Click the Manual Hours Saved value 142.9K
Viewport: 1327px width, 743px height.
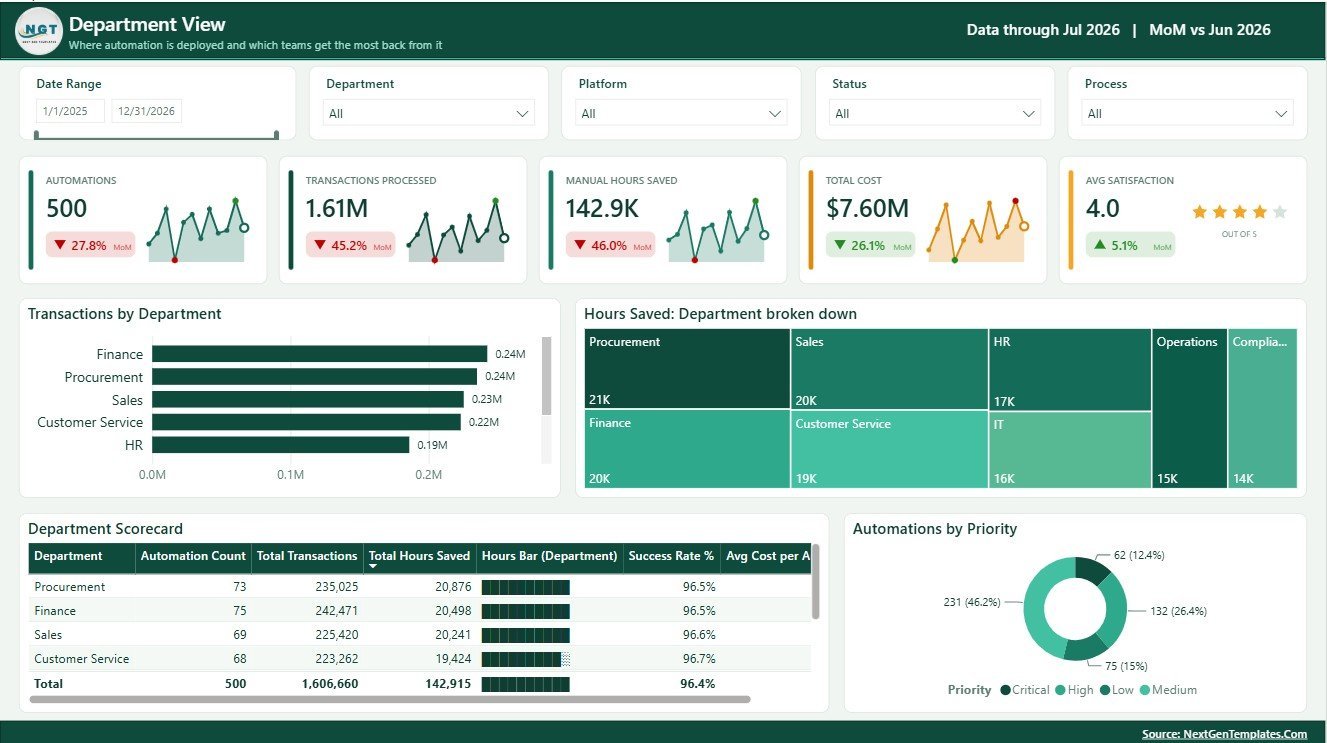(x=602, y=209)
